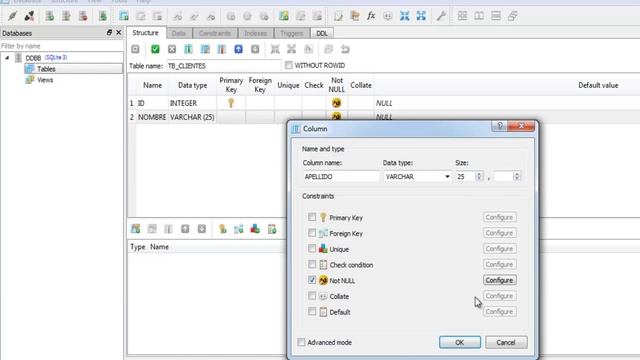The width and height of the screenshot is (640, 360).
Task: Click the Cascade windows icon
Action: point(513,16)
